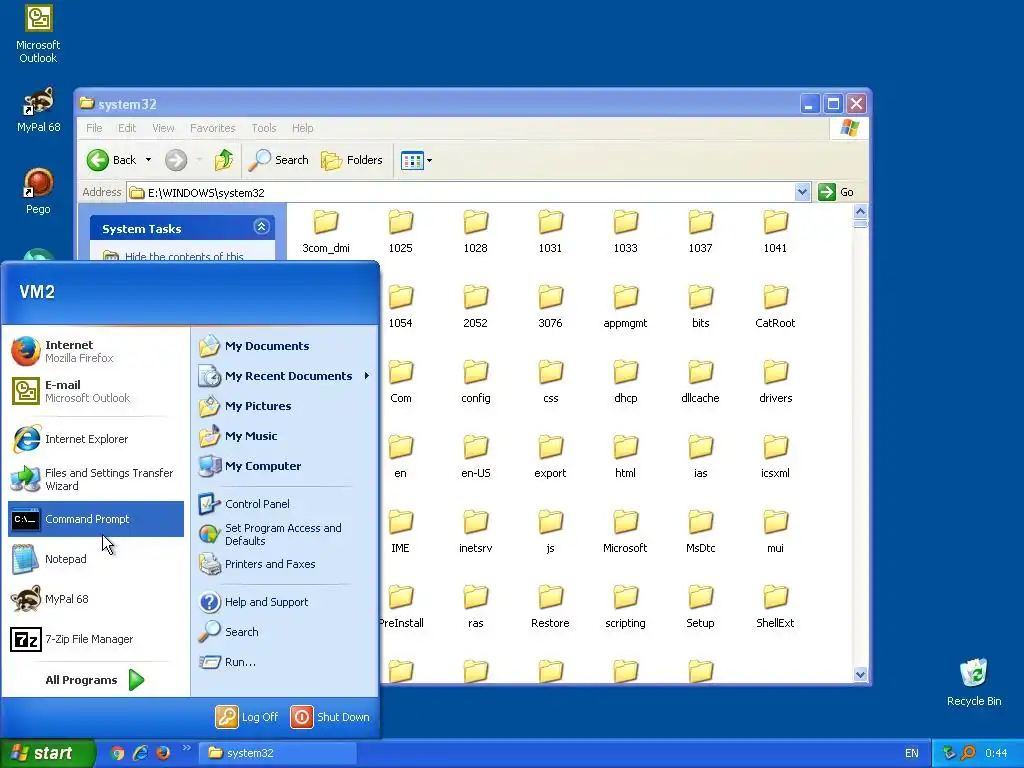
Task: Launch MyPal 68 from Start menu
Action: pos(95,599)
